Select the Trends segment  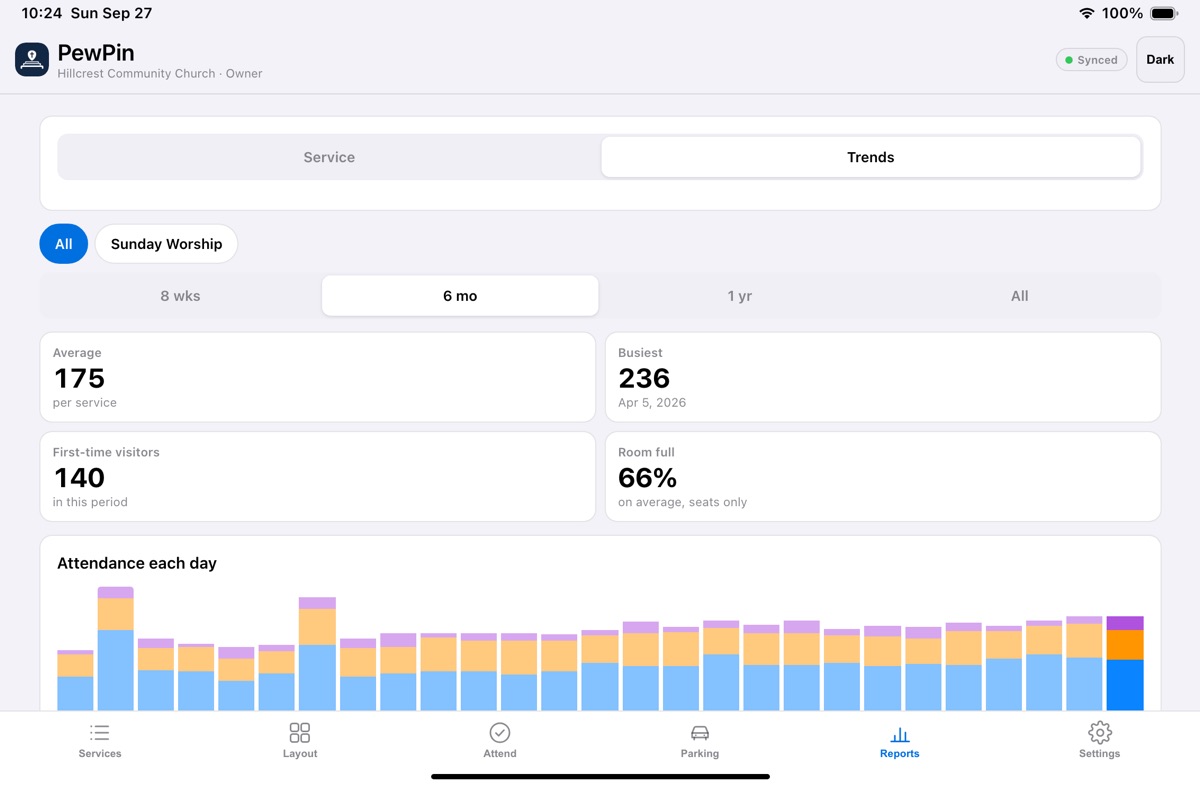pos(871,157)
